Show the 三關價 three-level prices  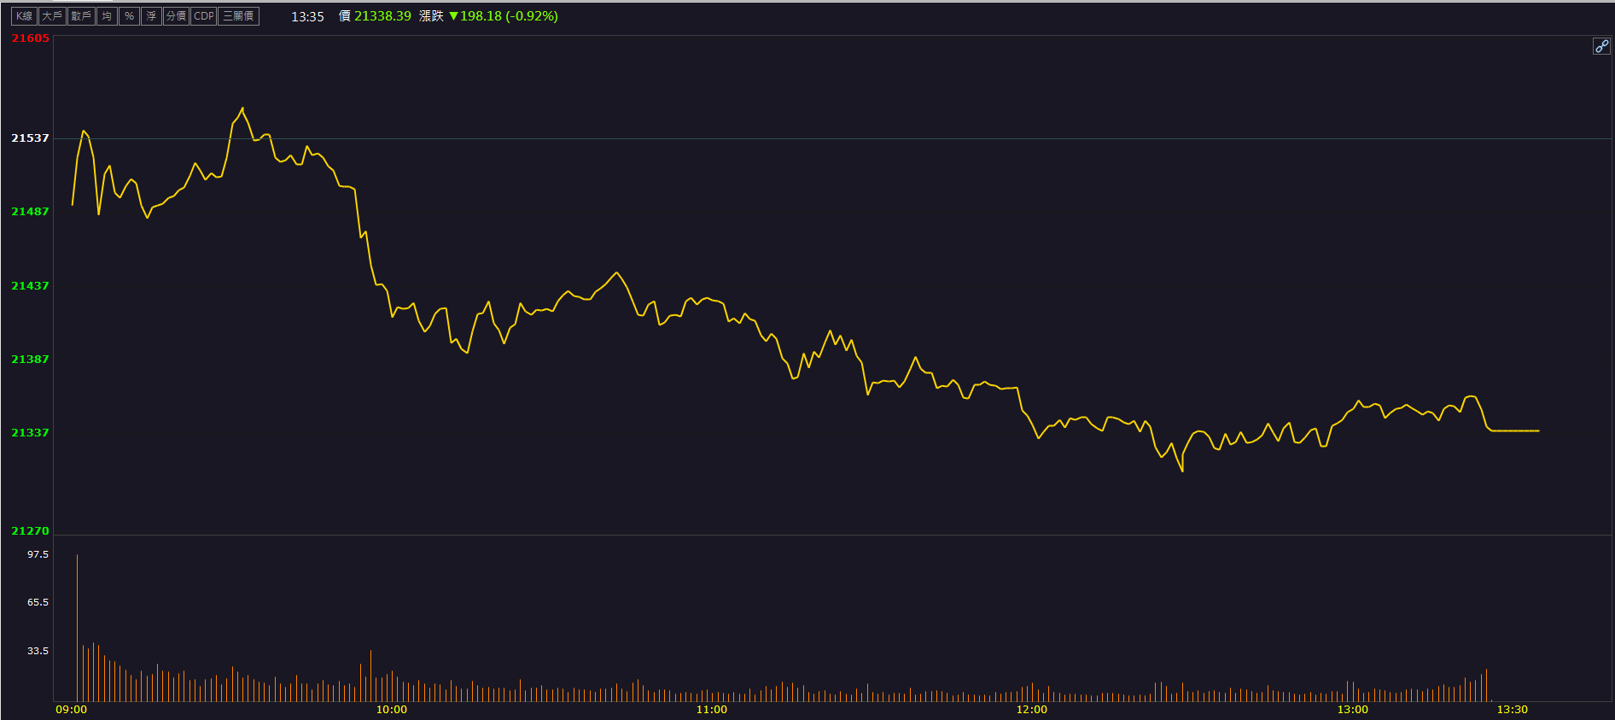point(239,16)
